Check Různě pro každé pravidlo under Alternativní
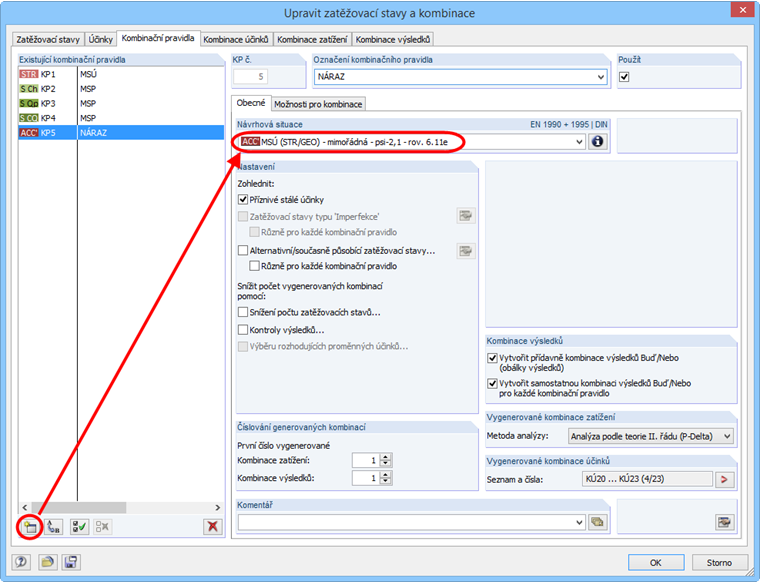Screen dimensions: 760x583 (254, 266)
